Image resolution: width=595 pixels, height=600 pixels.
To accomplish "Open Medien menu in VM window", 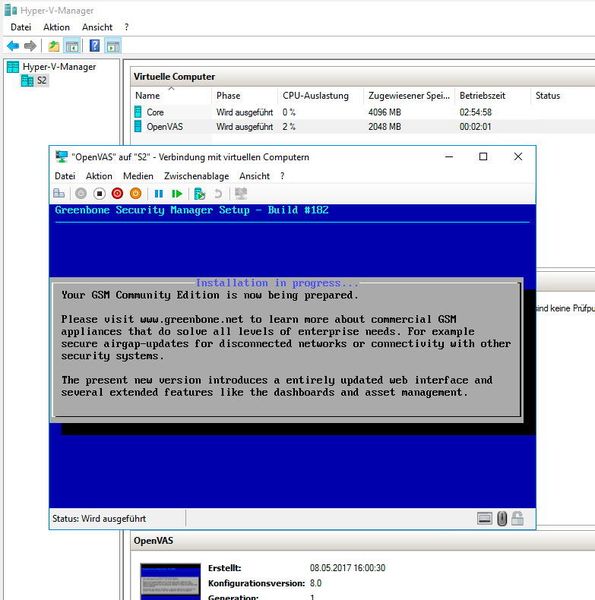I will 138,176.
